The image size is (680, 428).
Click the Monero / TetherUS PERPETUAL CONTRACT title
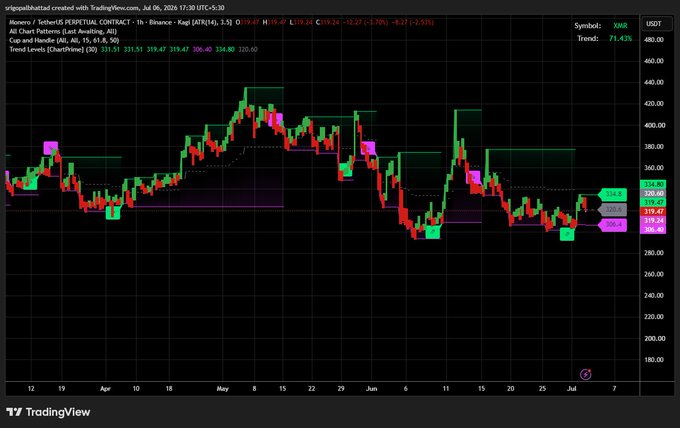(x=69, y=22)
